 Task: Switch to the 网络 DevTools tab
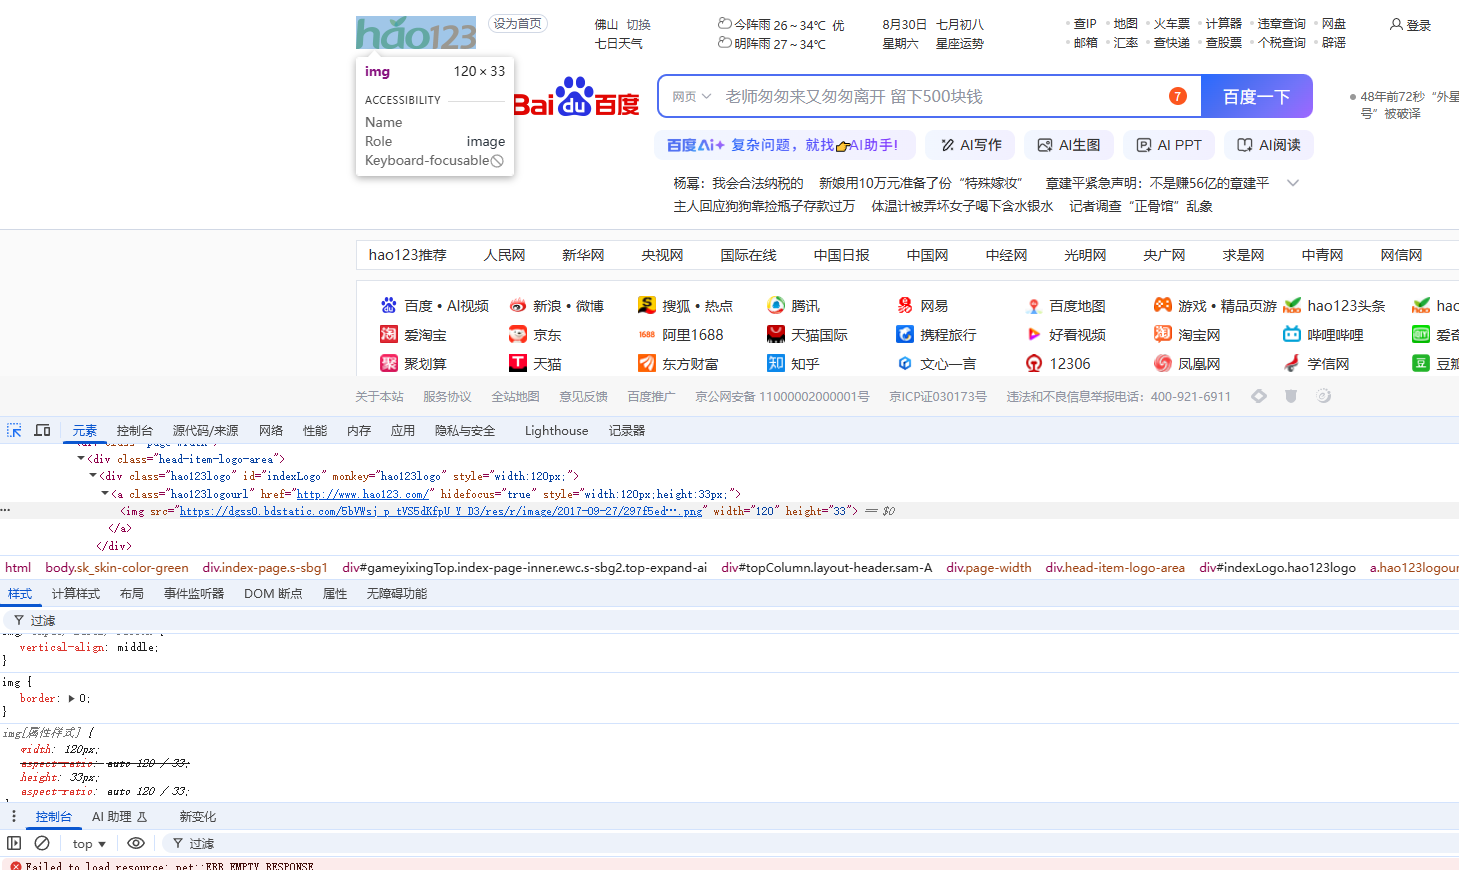tap(271, 430)
